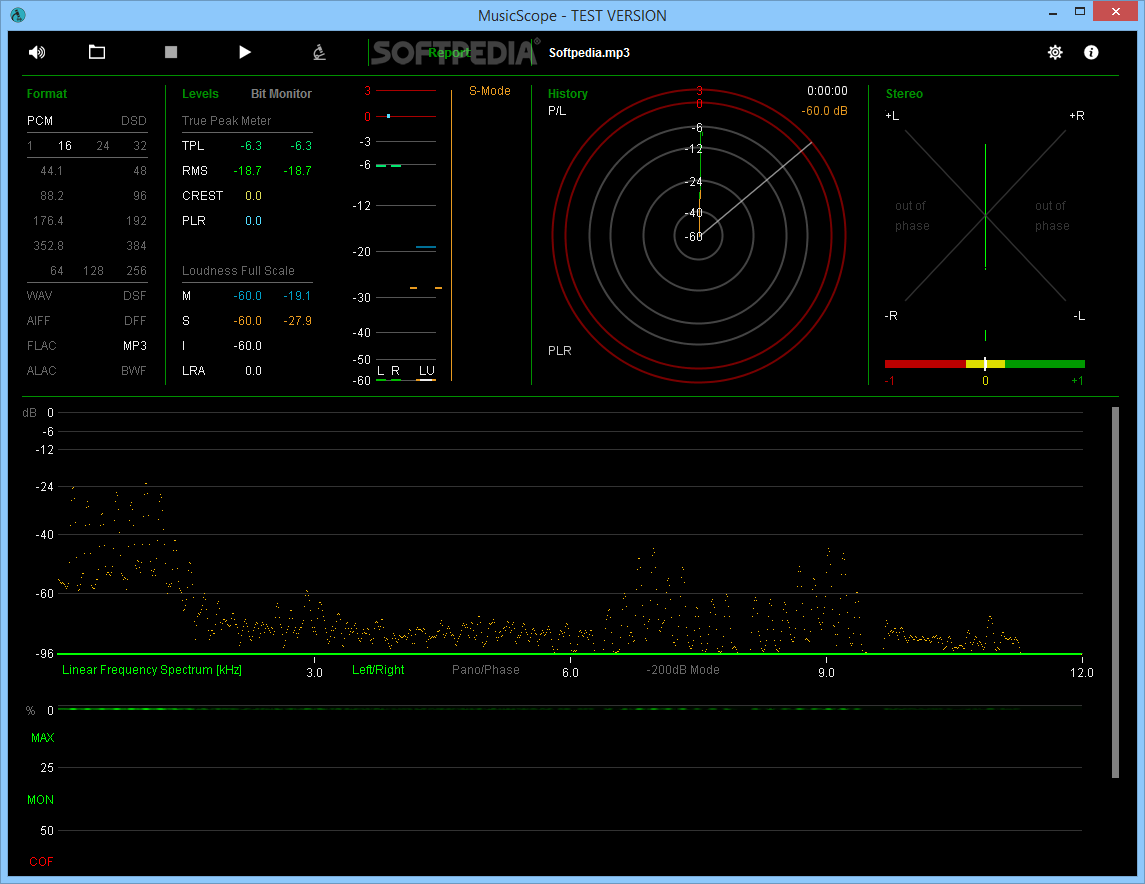Click the Report button
The width and height of the screenshot is (1145, 884).
click(x=449, y=53)
